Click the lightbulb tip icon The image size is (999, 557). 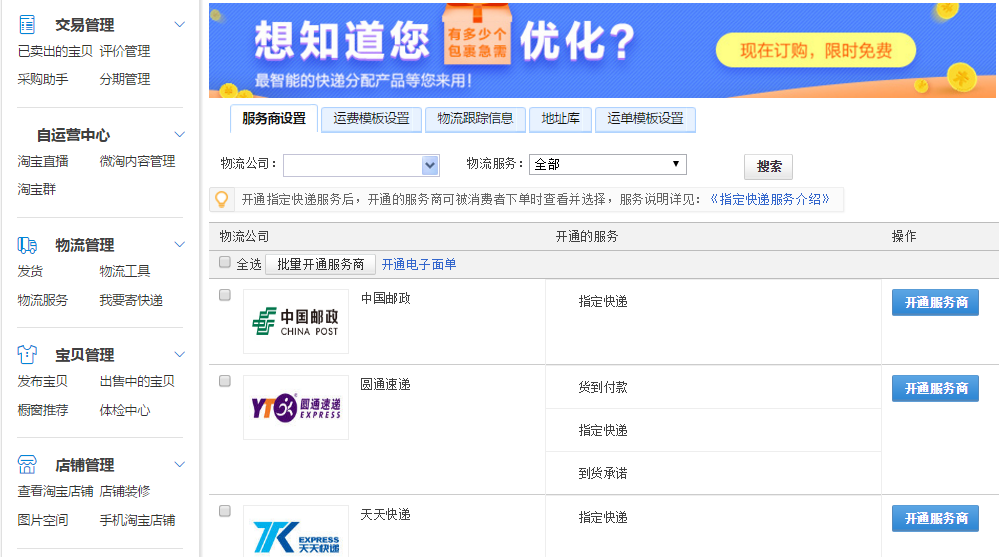222,199
